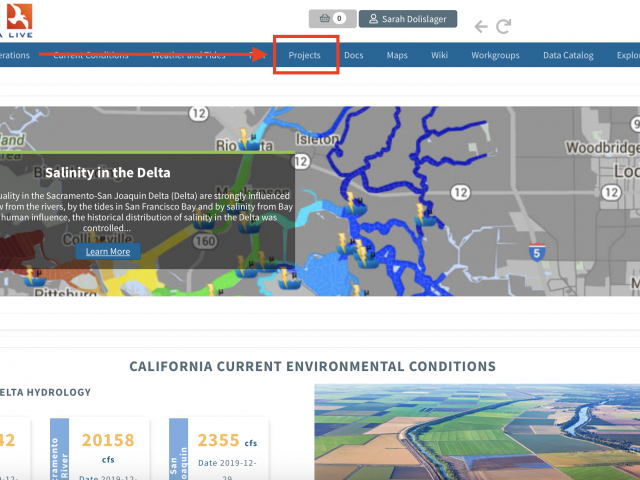This screenshot has height=480, width=640.
Task: Open Sarah Dolislager user account button
Action: pos(408,19)
